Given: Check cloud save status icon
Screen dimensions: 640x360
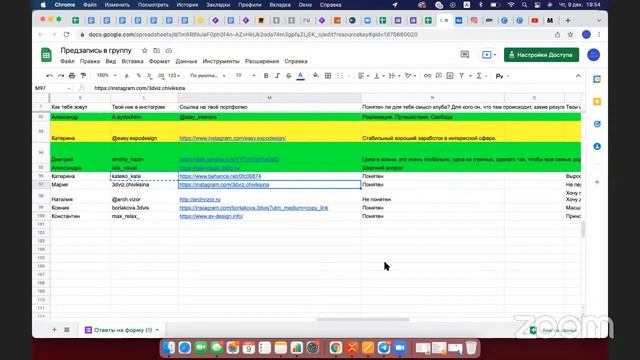Looking at the screenshot, I should pos(169,51).
